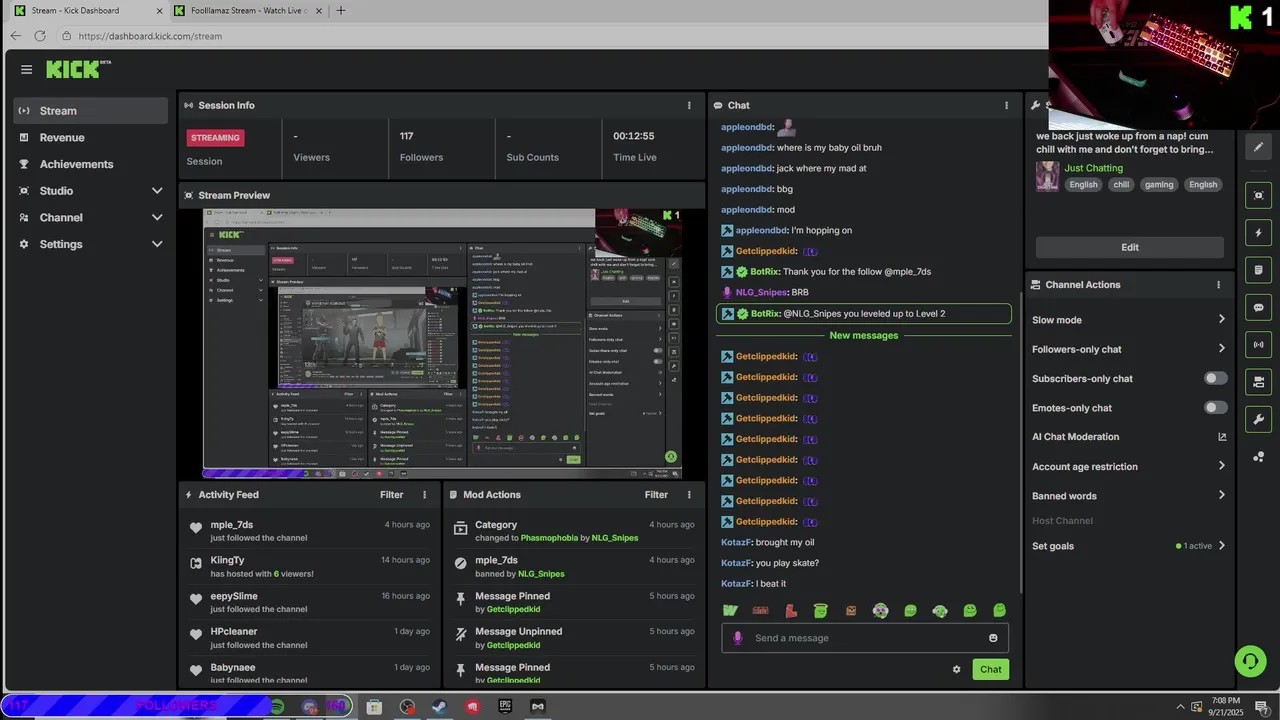Open AI Chat Moderation external link icon
1280x720 pixels.
(x=1222, y=437)
